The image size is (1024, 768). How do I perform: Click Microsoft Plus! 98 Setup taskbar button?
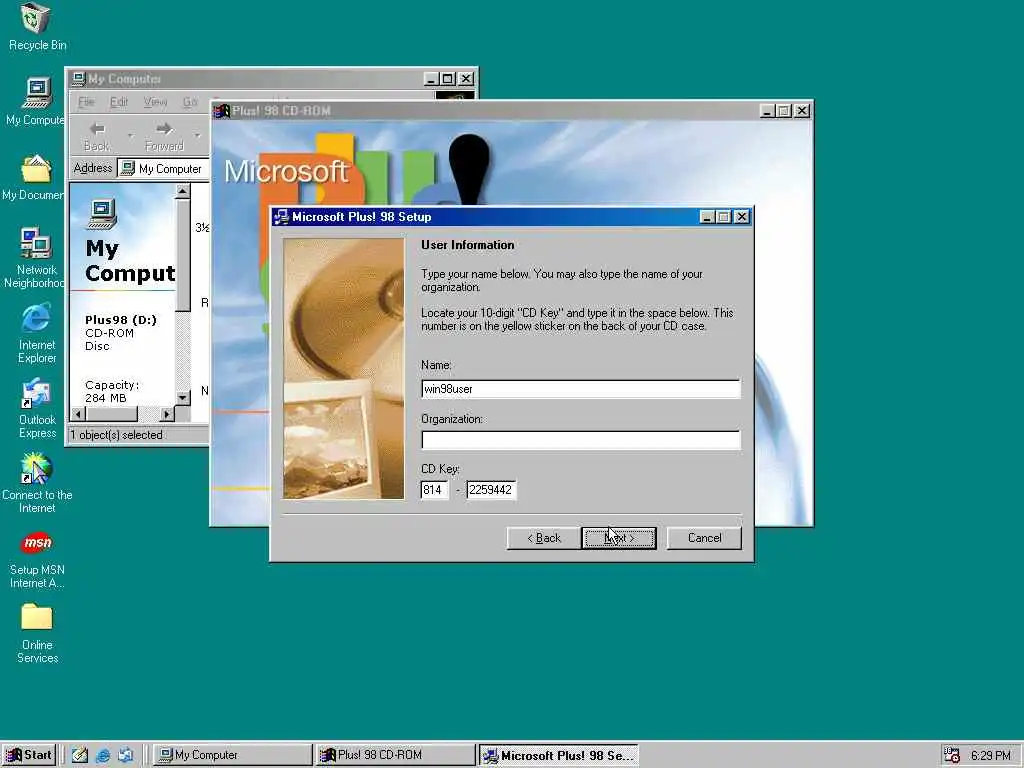(559, 755)
